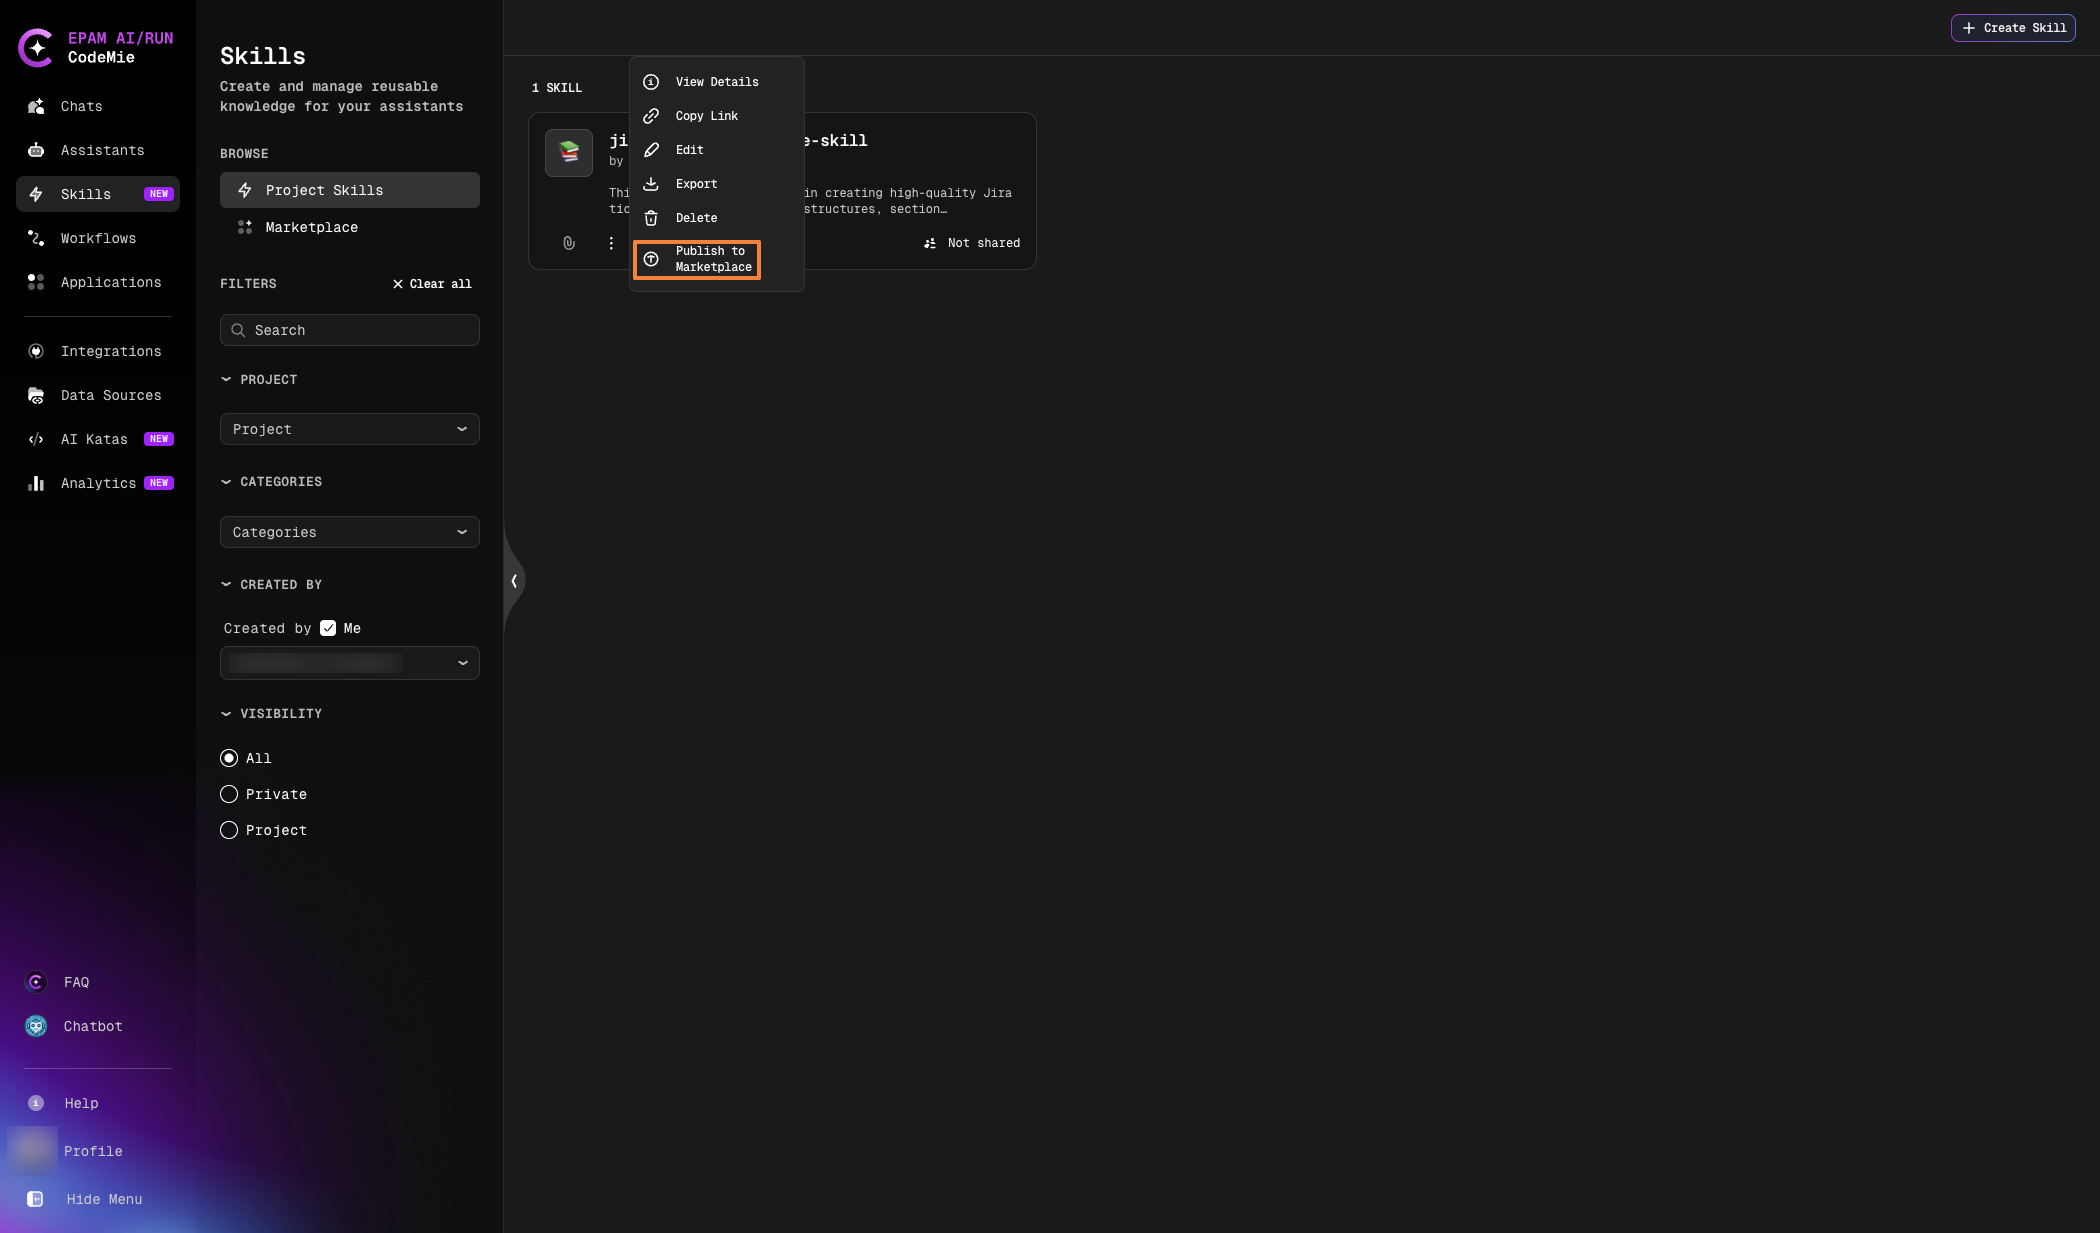Image resolution: width=2100 pixels, height=1233 pixels.
Task: Navigate to Applications via sidebar icon
Action: coord(36,282)
